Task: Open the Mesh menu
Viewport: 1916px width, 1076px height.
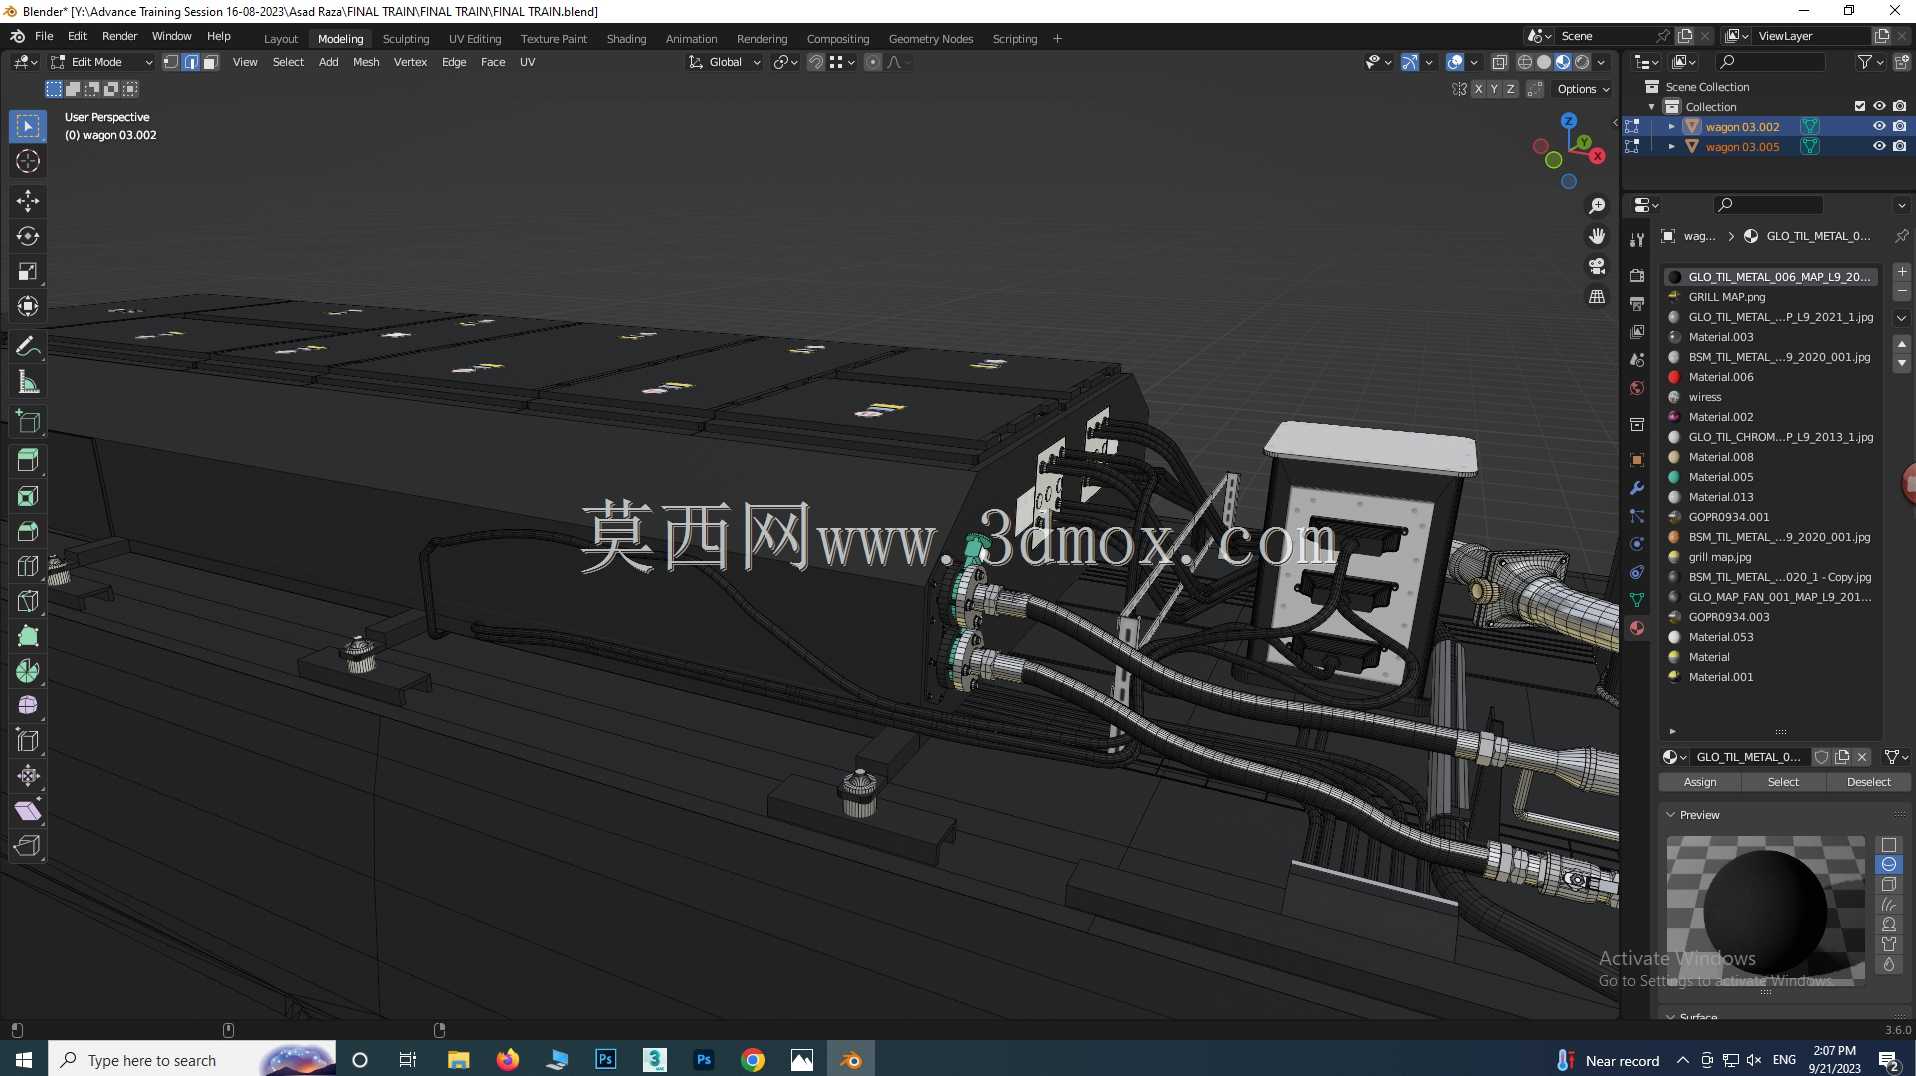Action: [366, 62]
